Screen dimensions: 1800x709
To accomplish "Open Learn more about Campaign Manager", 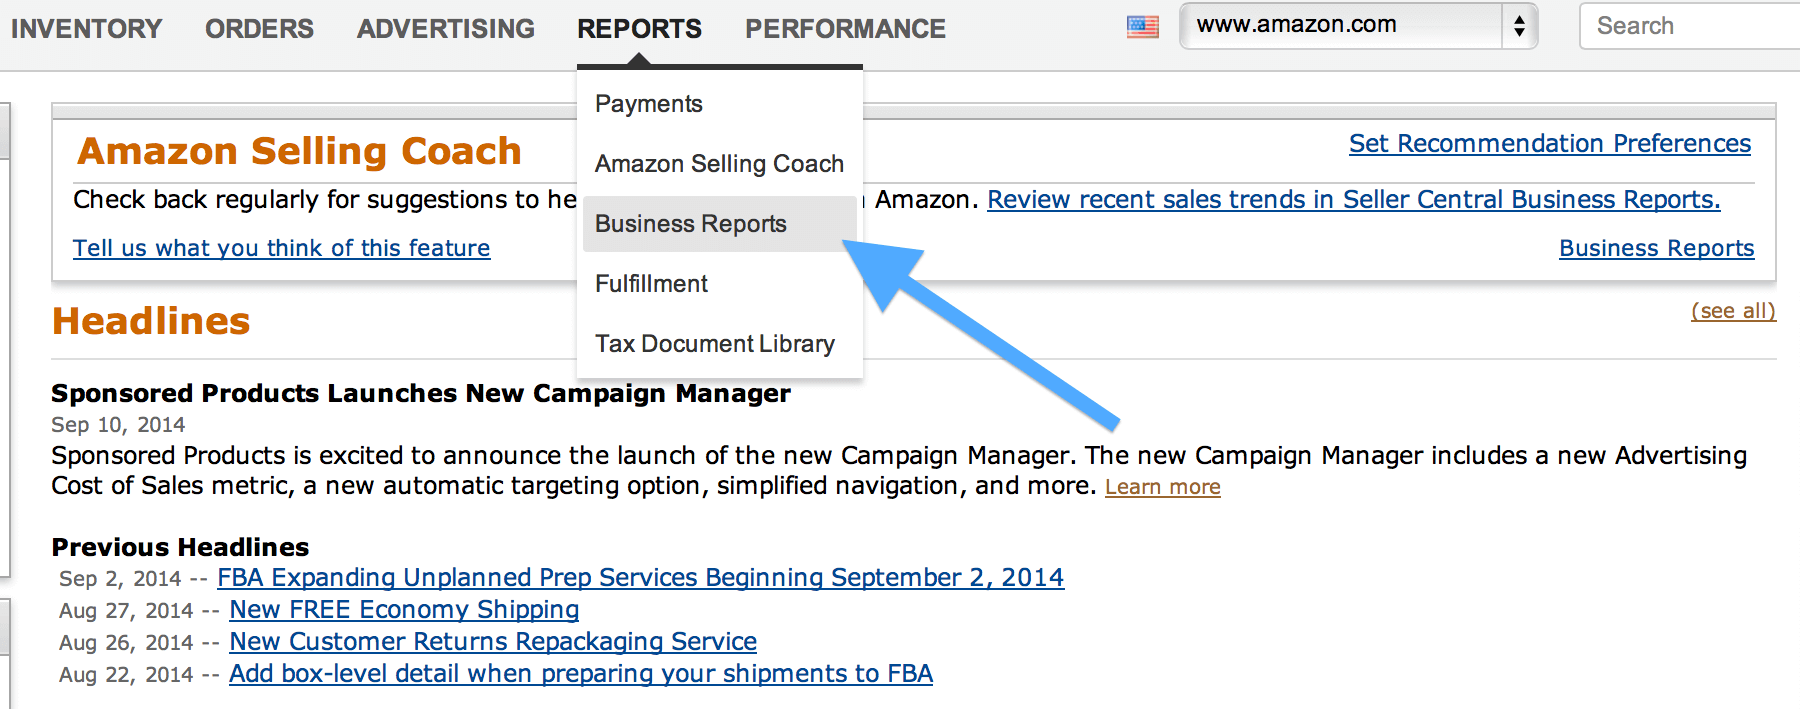I will tap(1162, 487).
